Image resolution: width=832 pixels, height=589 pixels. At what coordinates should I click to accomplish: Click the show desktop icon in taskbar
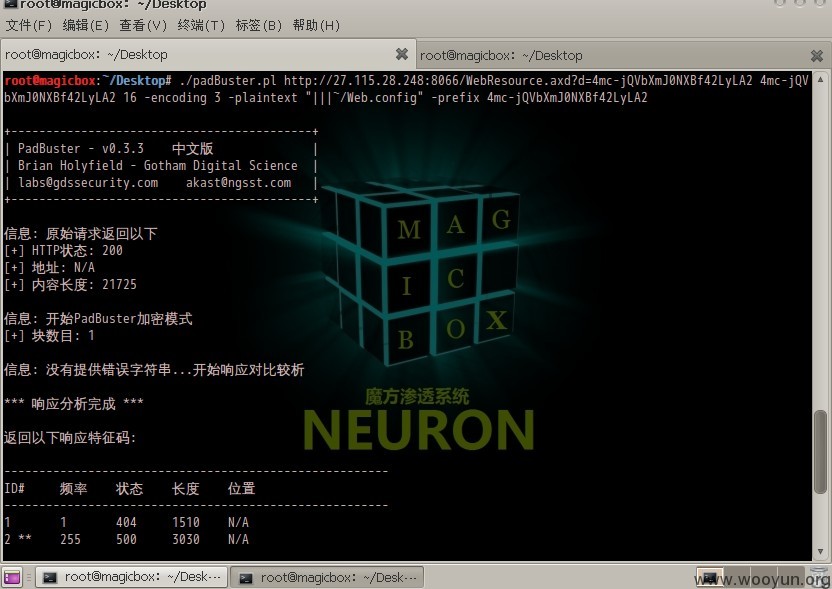tap(12, 577)
